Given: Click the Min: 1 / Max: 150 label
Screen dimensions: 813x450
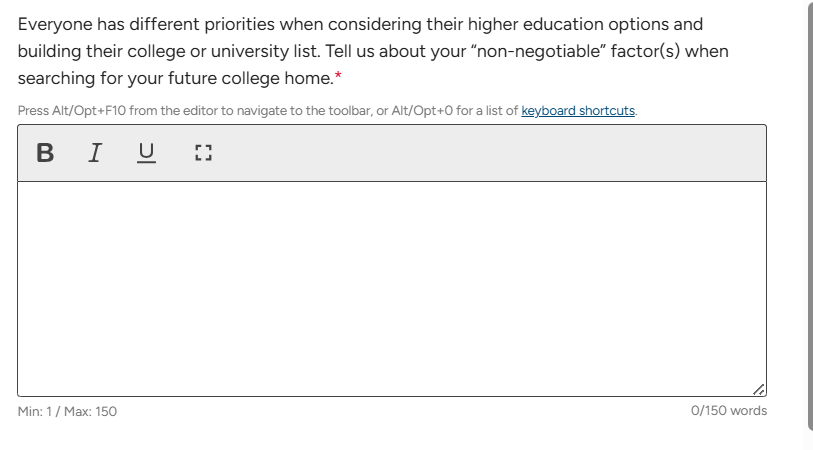Looking at the screenshot, I should [x=67, y=411].
